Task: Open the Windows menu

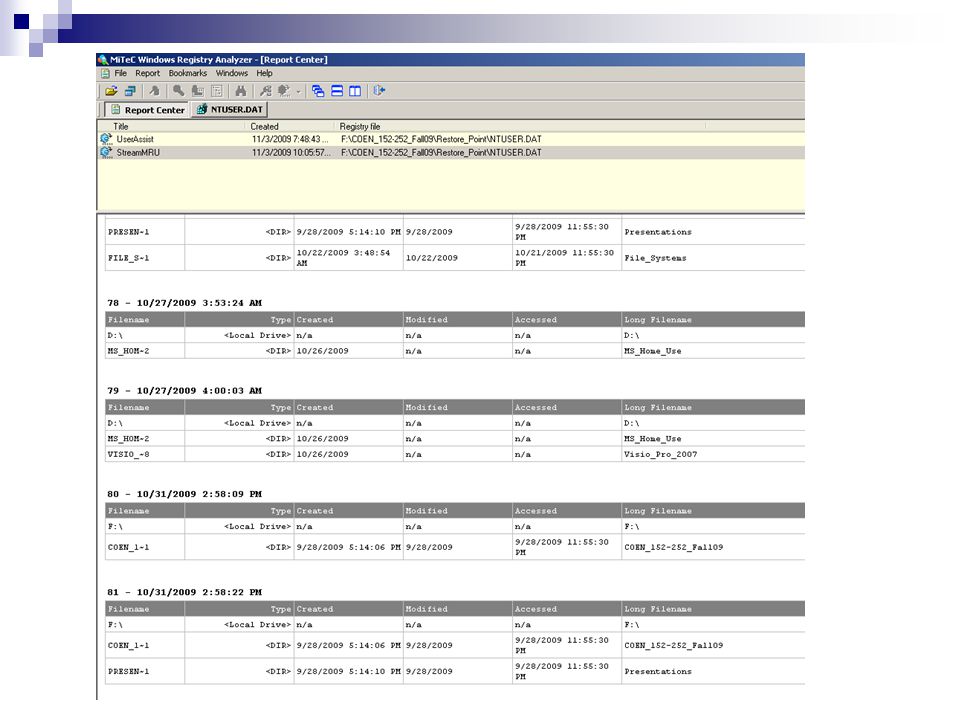Action: (232, 73)
